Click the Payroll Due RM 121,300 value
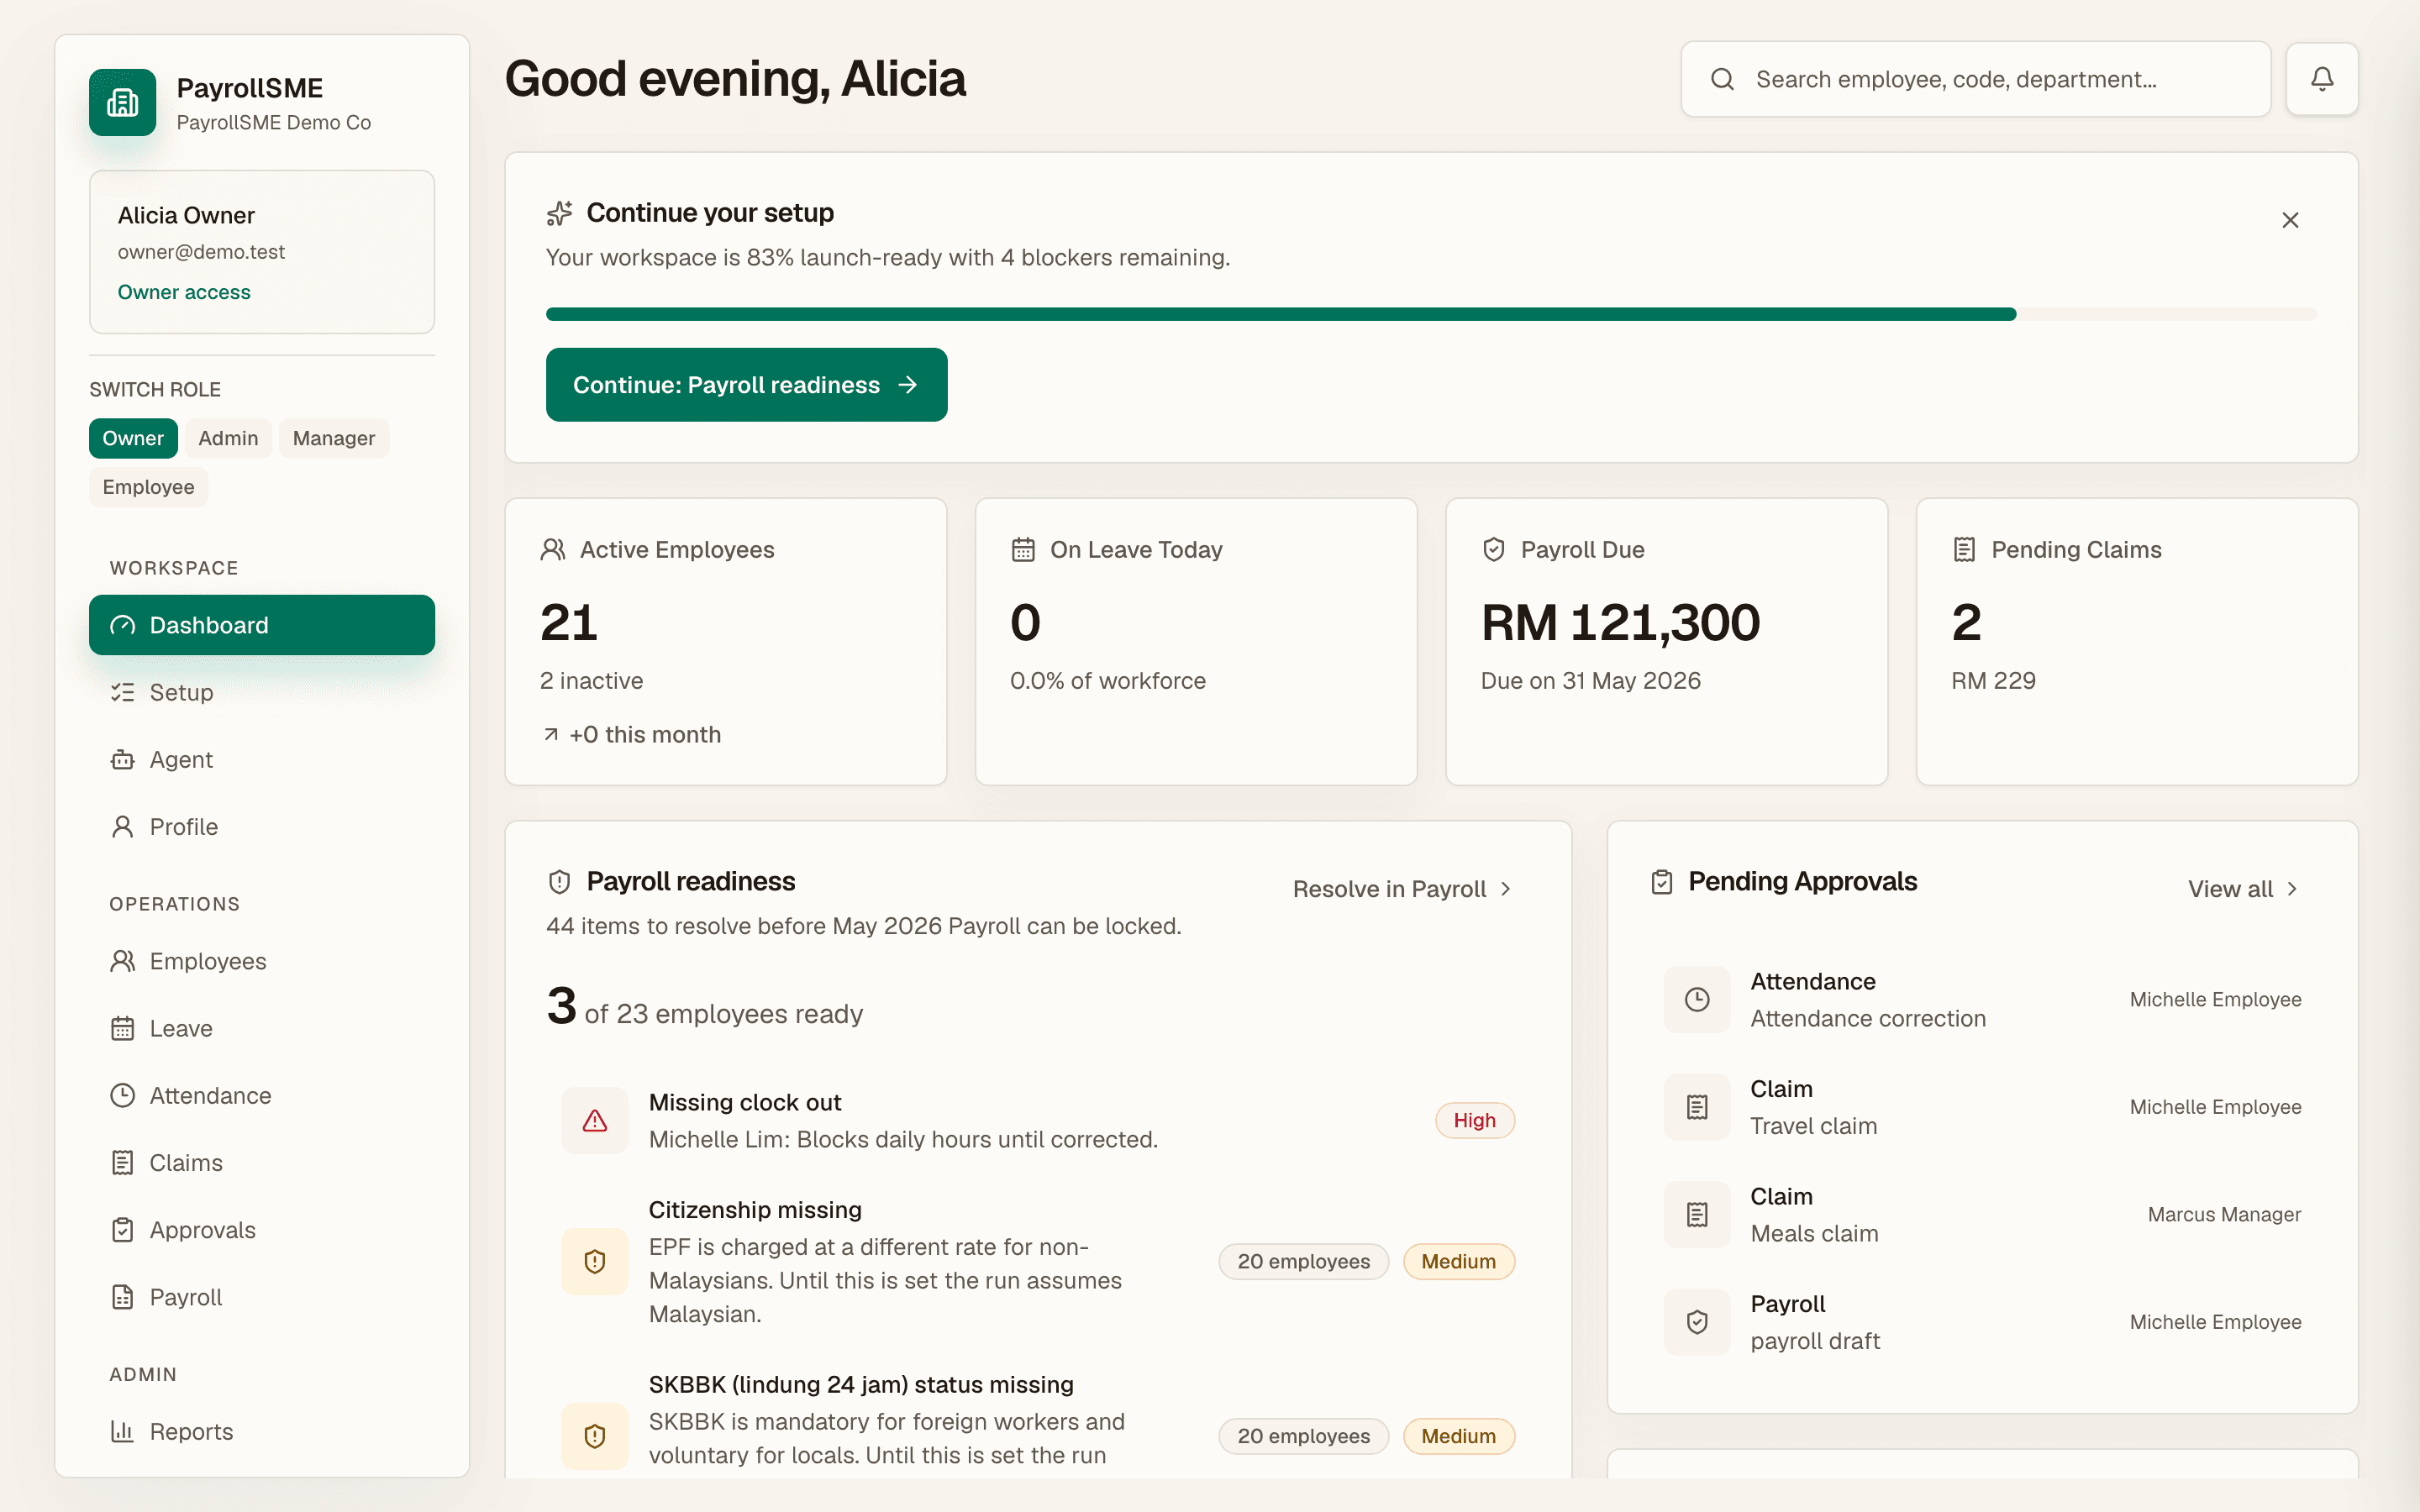This screenshot has height=1512, width=2420. [1620, 623]
